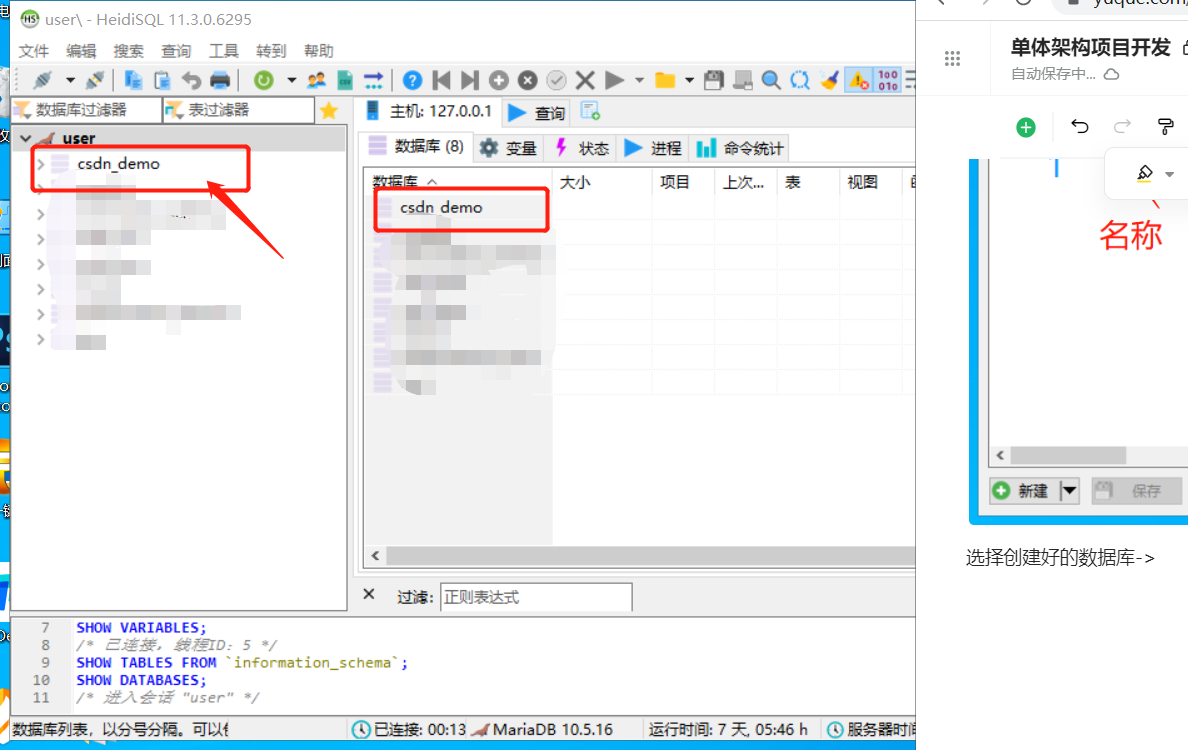The height and width of the screenshot is (750, 1188).
Task: Switch to the 查询 tab
Action: point(538,112)
